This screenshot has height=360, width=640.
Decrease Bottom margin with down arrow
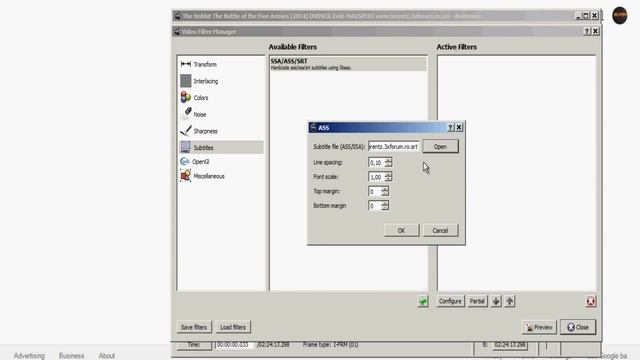tap(385, 208)
